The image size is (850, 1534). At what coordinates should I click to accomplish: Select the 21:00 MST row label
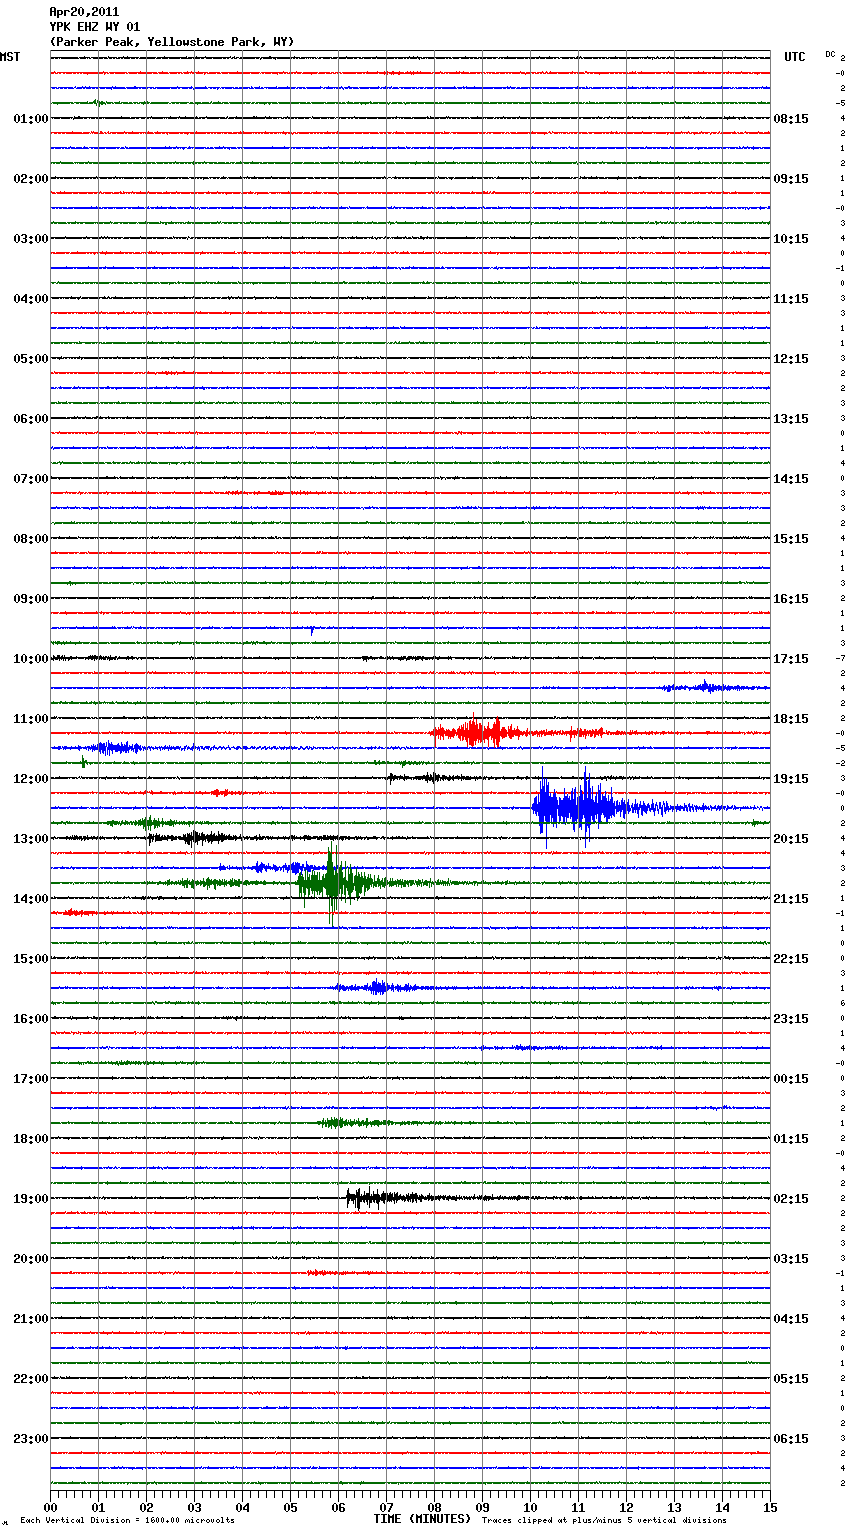(31, 1319)
